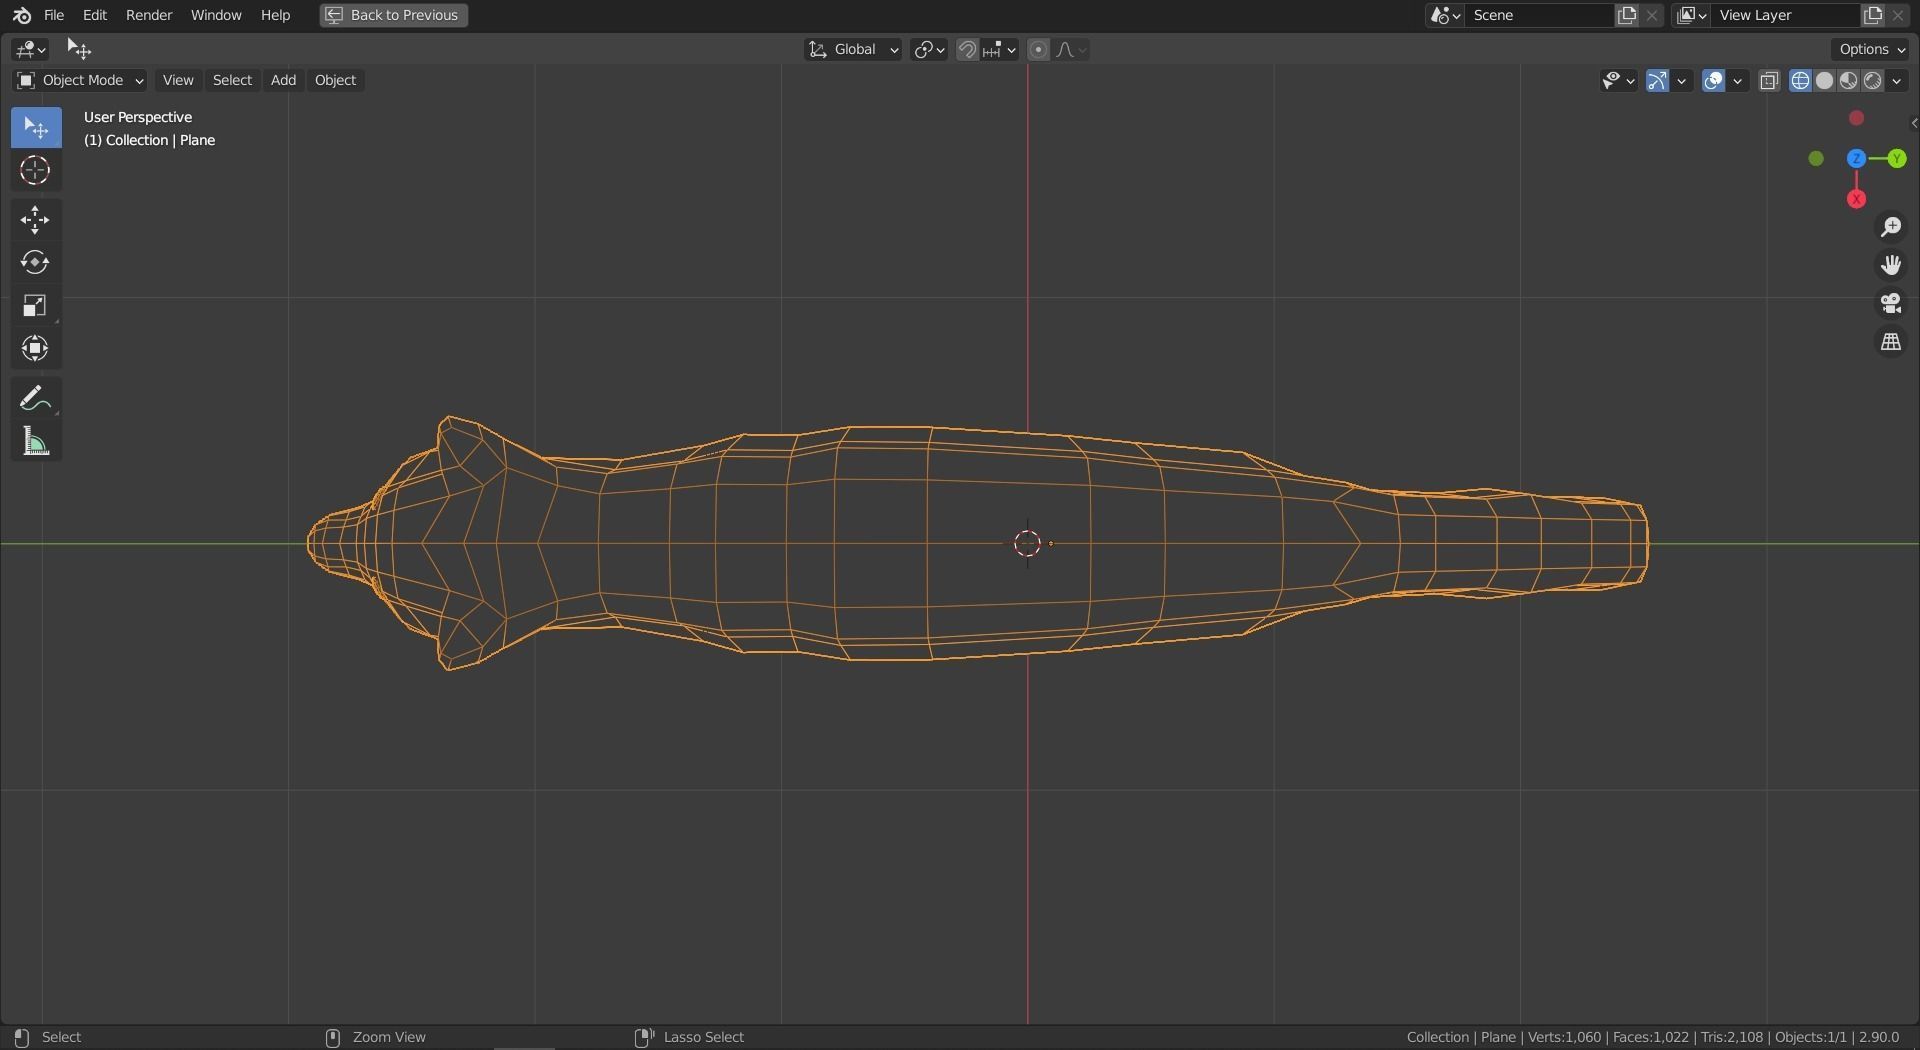Open selectability and visibility dropdown

click(1618, 81)
